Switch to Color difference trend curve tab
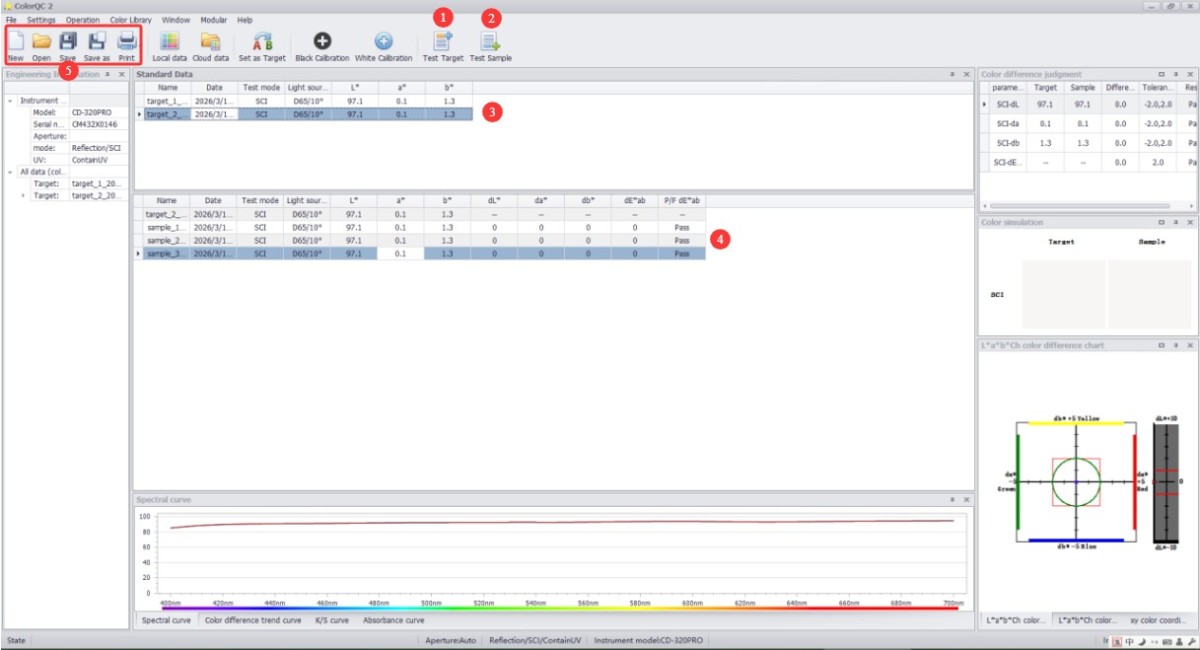 [x=252, y=620]
